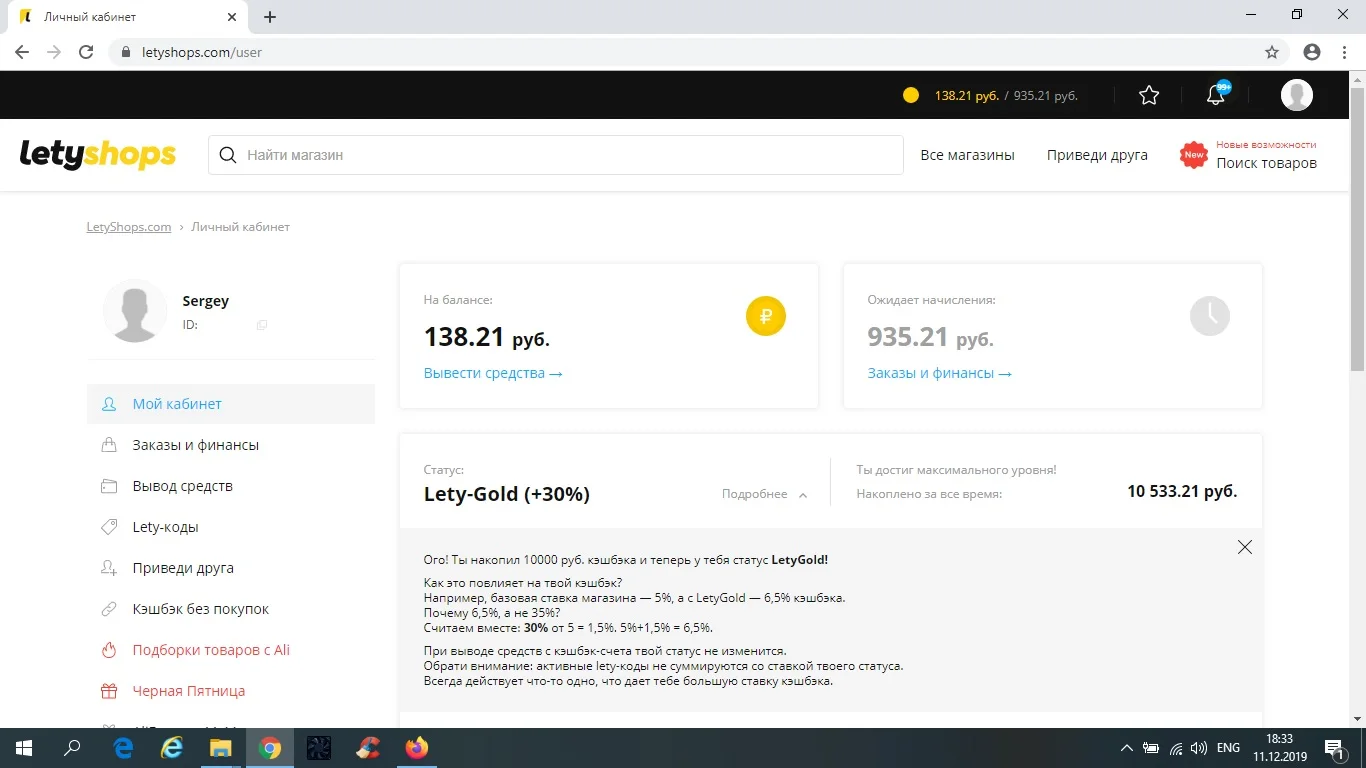
Task: Open the taskbar volume control
Action: click(1199, 748)
